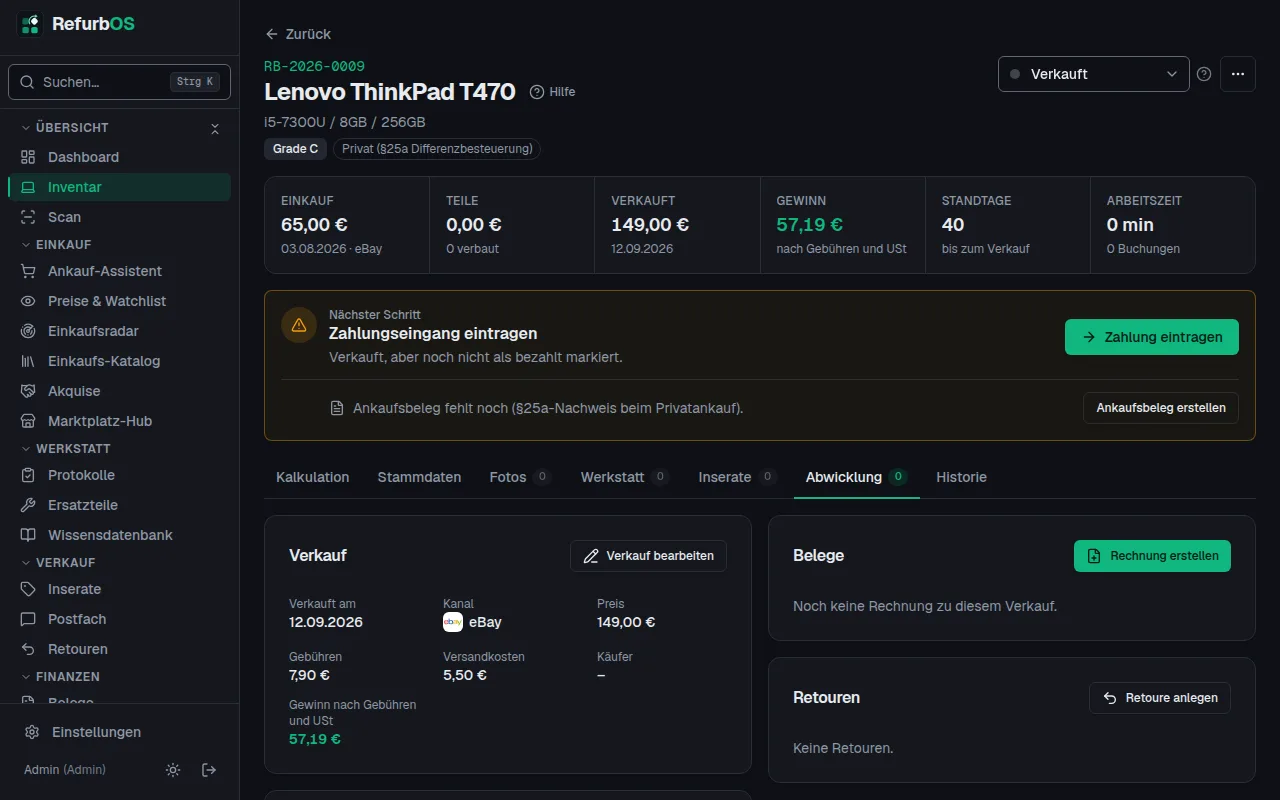Go back with the Zurück link
1280x800 pixels.
click(298, 34)
